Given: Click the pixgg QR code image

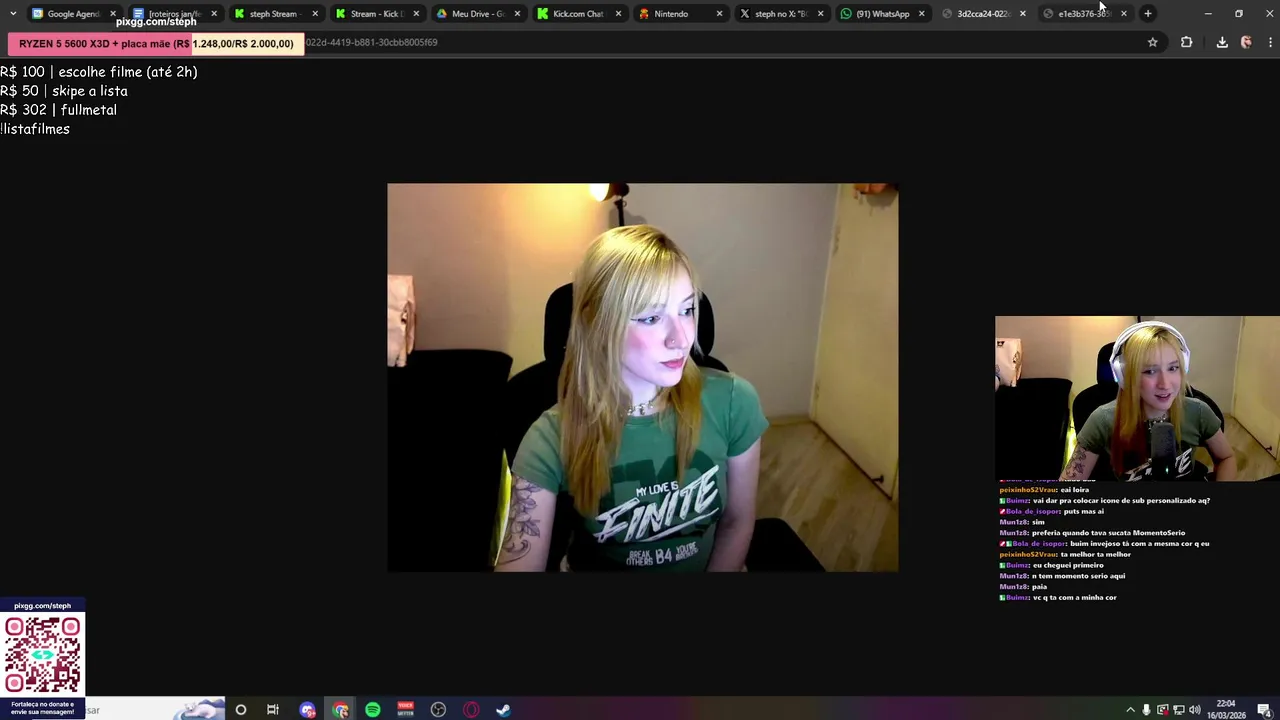Looking at the screenshot, I should [42, 654].
